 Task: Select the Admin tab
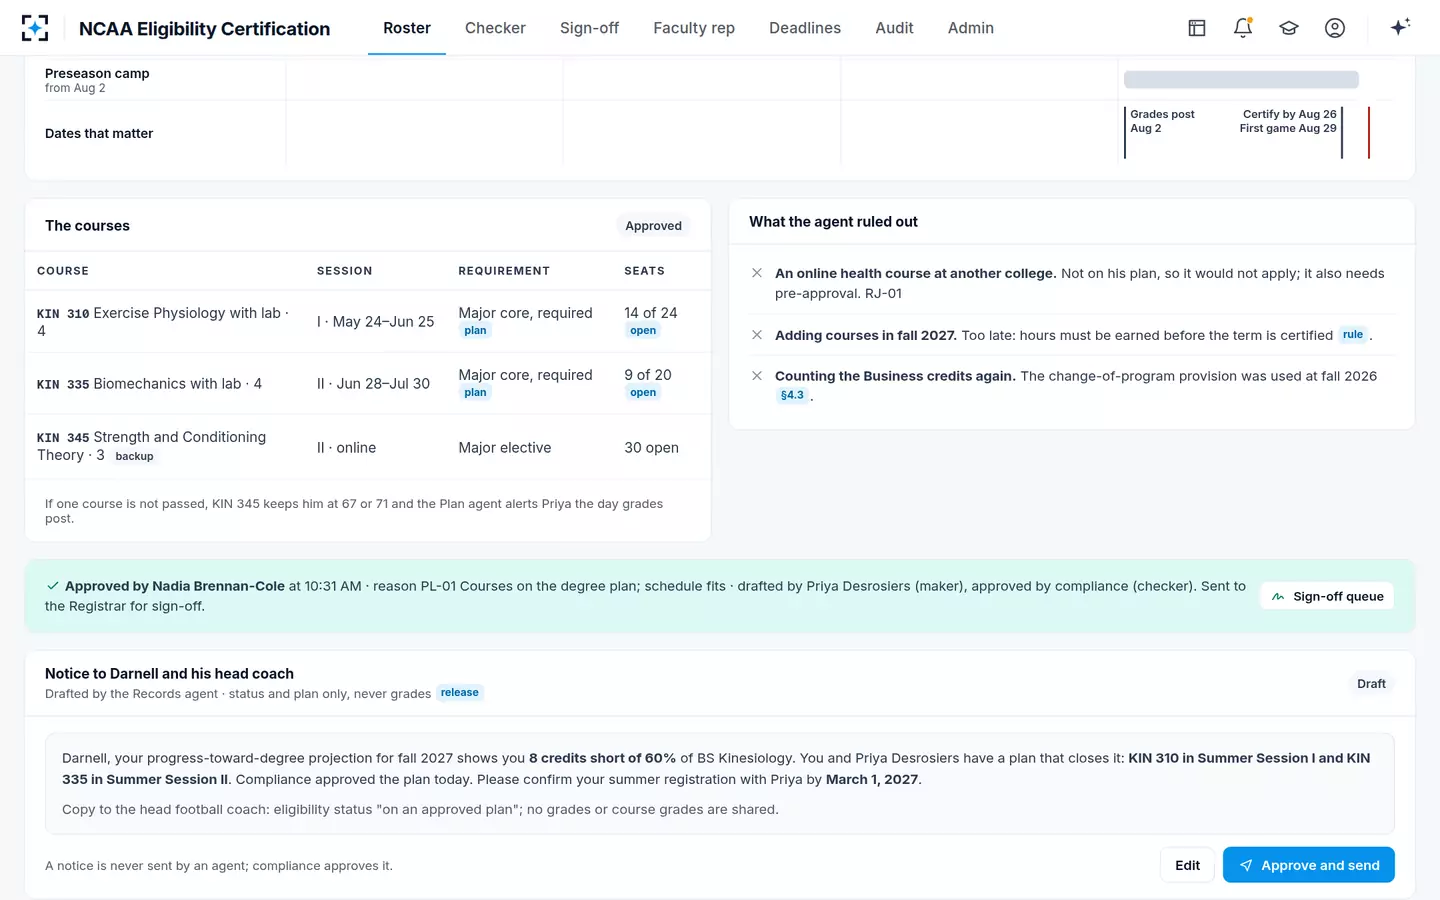(x=971, y=28)
